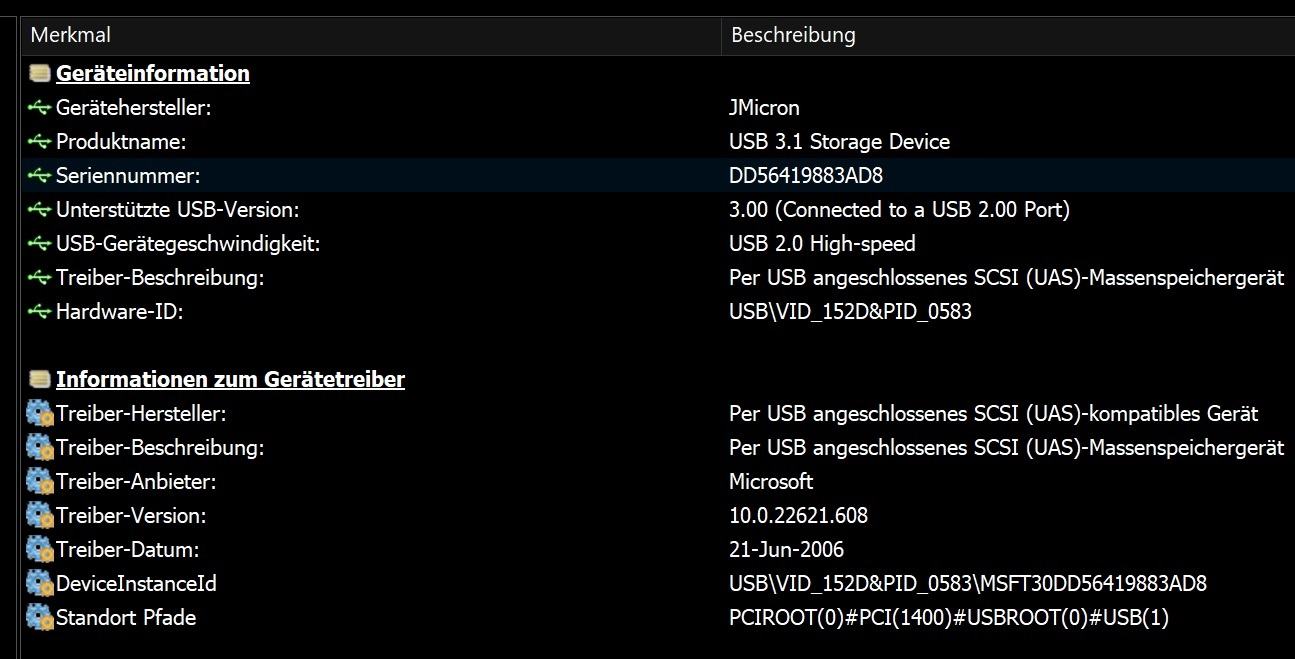Select the Informationen zum Gerätetreiber heading

pos(230,380)
